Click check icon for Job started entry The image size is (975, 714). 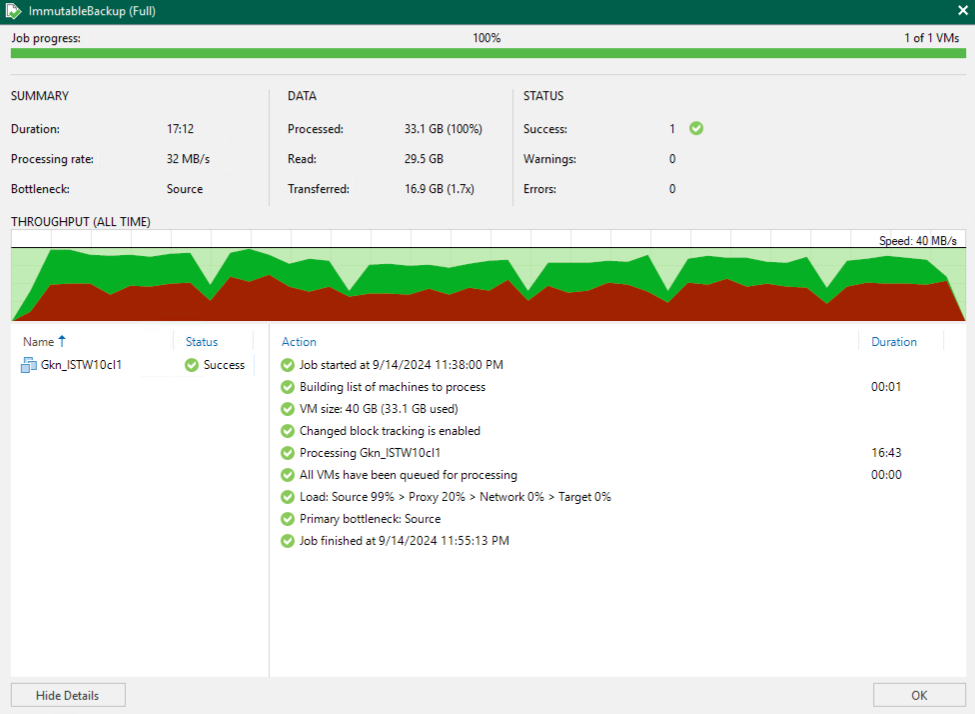(287, 365)
